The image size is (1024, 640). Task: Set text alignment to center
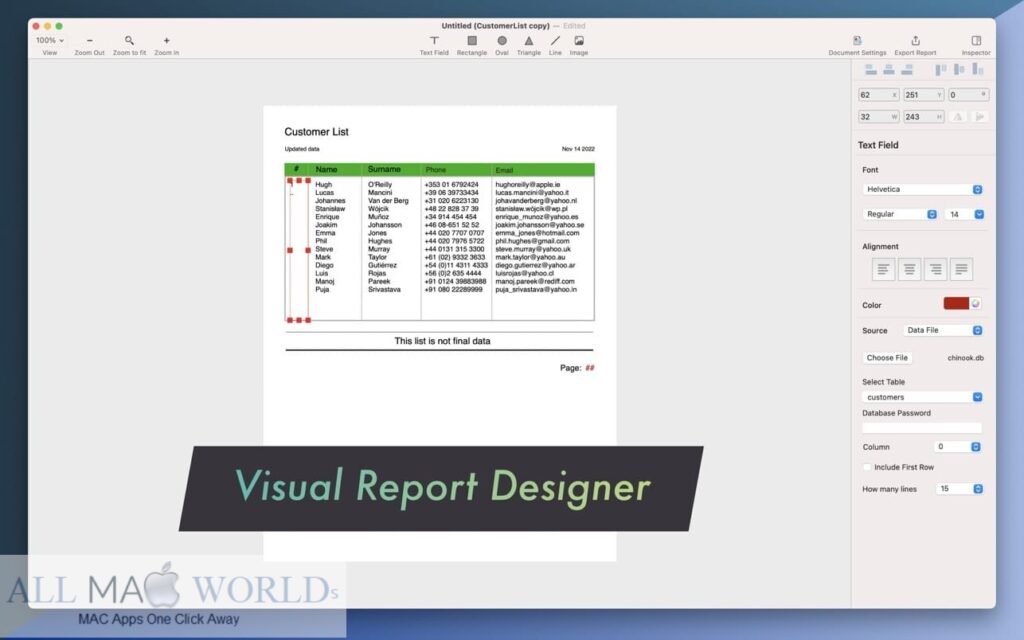click(909, 269)
